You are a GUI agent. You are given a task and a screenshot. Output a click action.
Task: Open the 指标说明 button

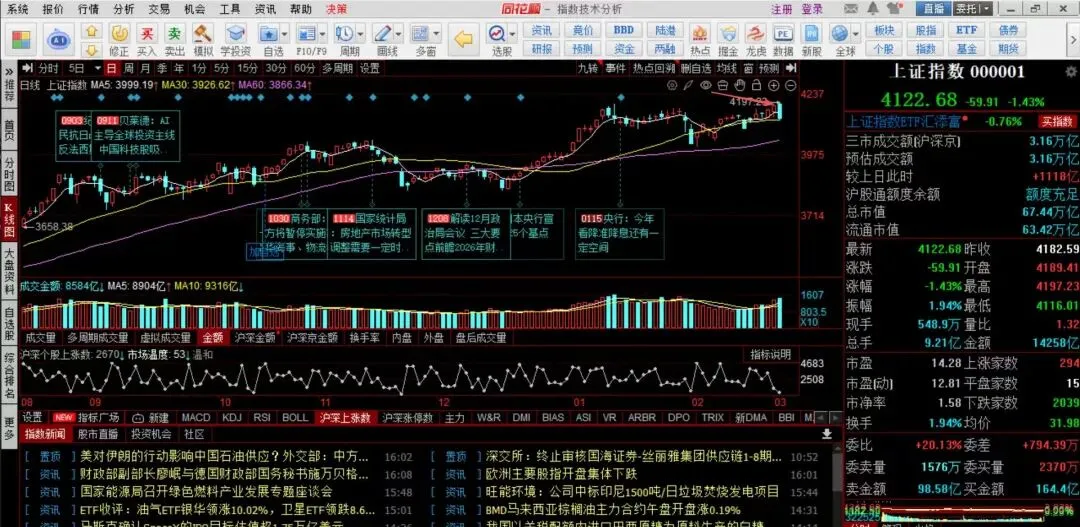pos(771,355)
